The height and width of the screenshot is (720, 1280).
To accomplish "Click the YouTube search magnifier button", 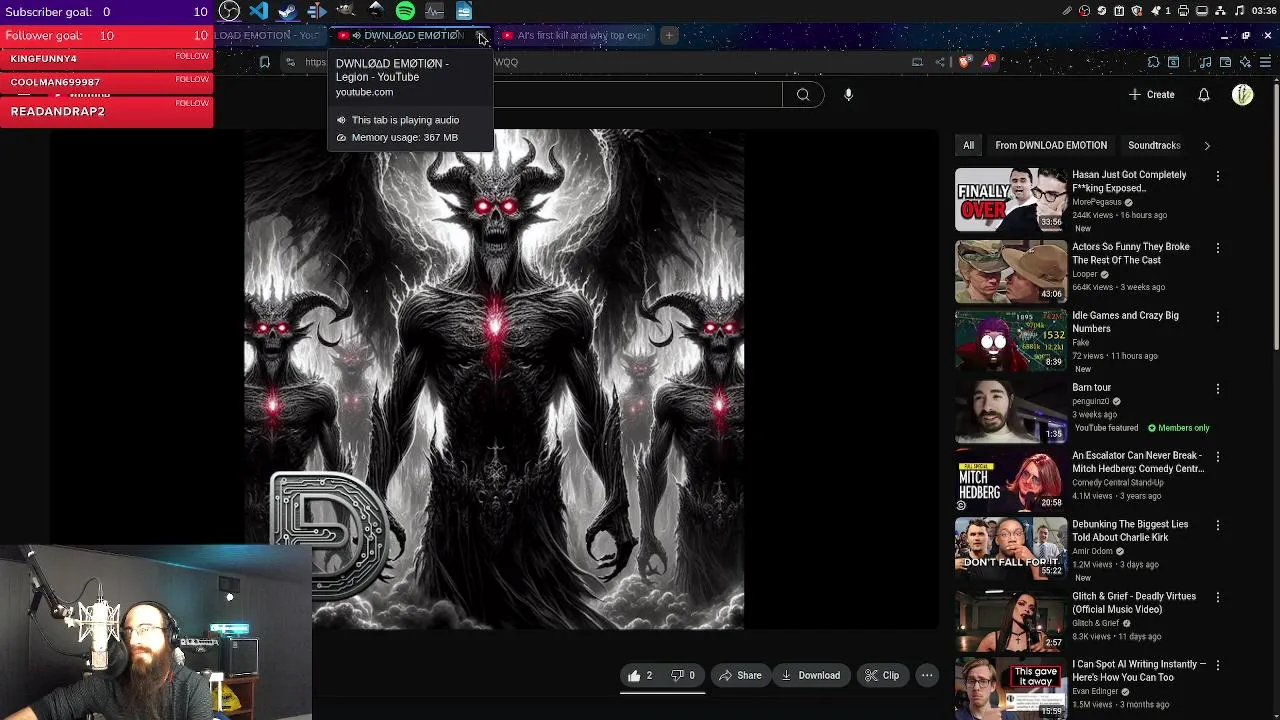I will click(803, 94).
